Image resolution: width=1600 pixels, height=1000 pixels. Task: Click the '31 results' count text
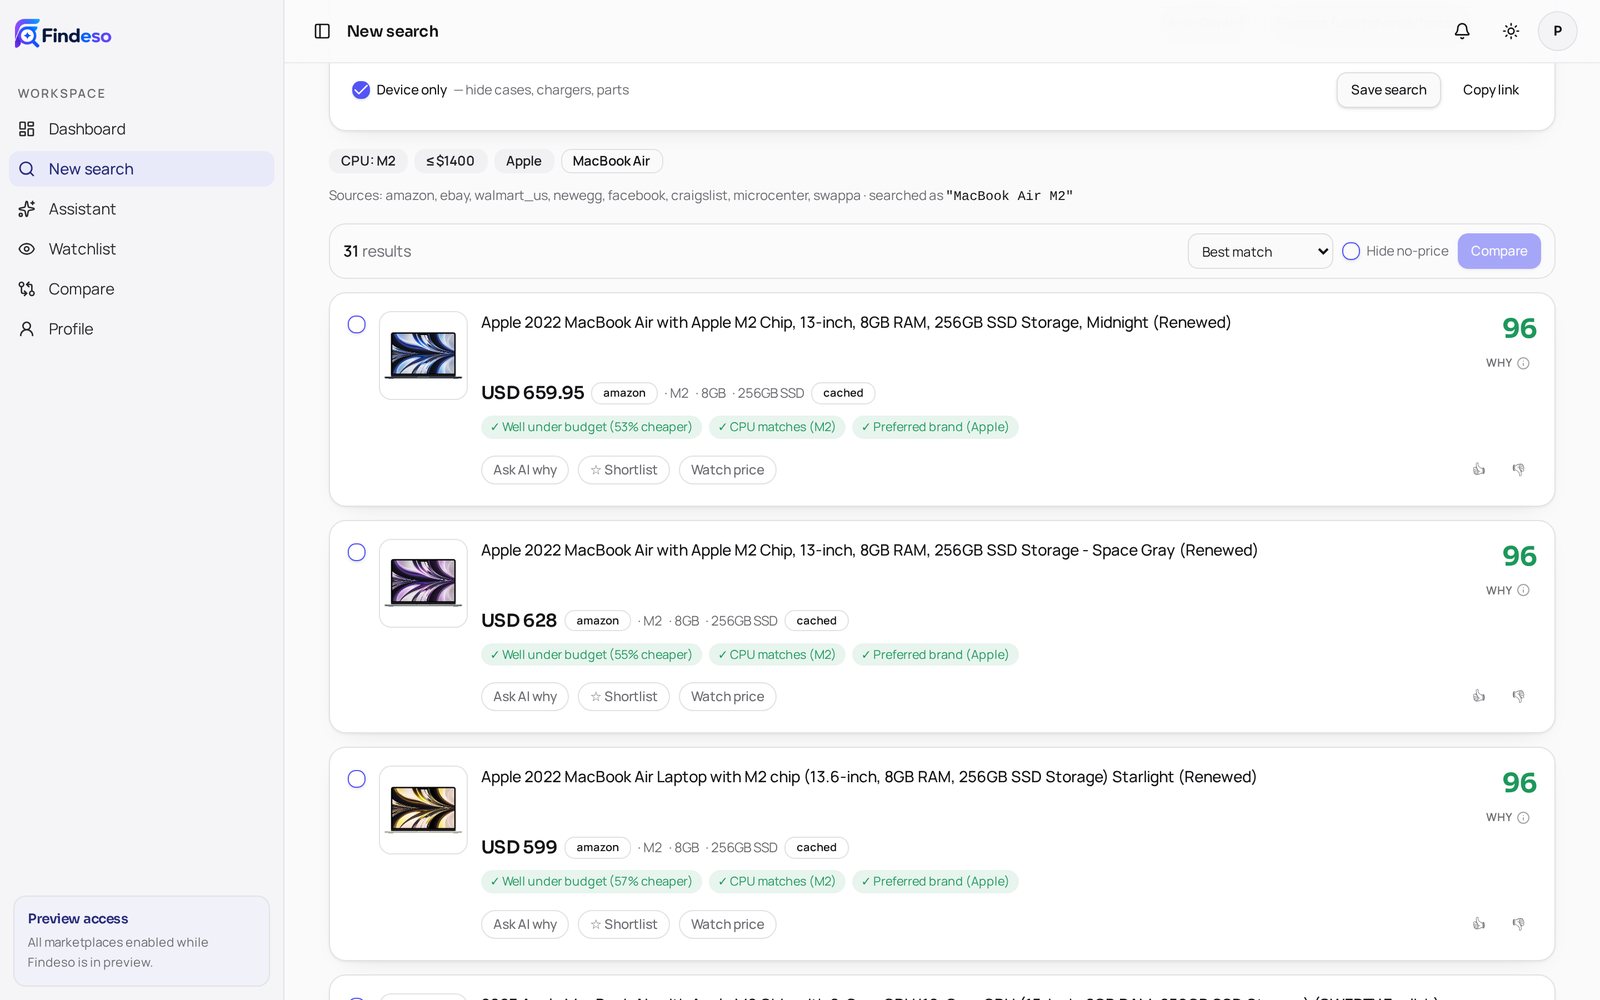click(x=377, y=251)
